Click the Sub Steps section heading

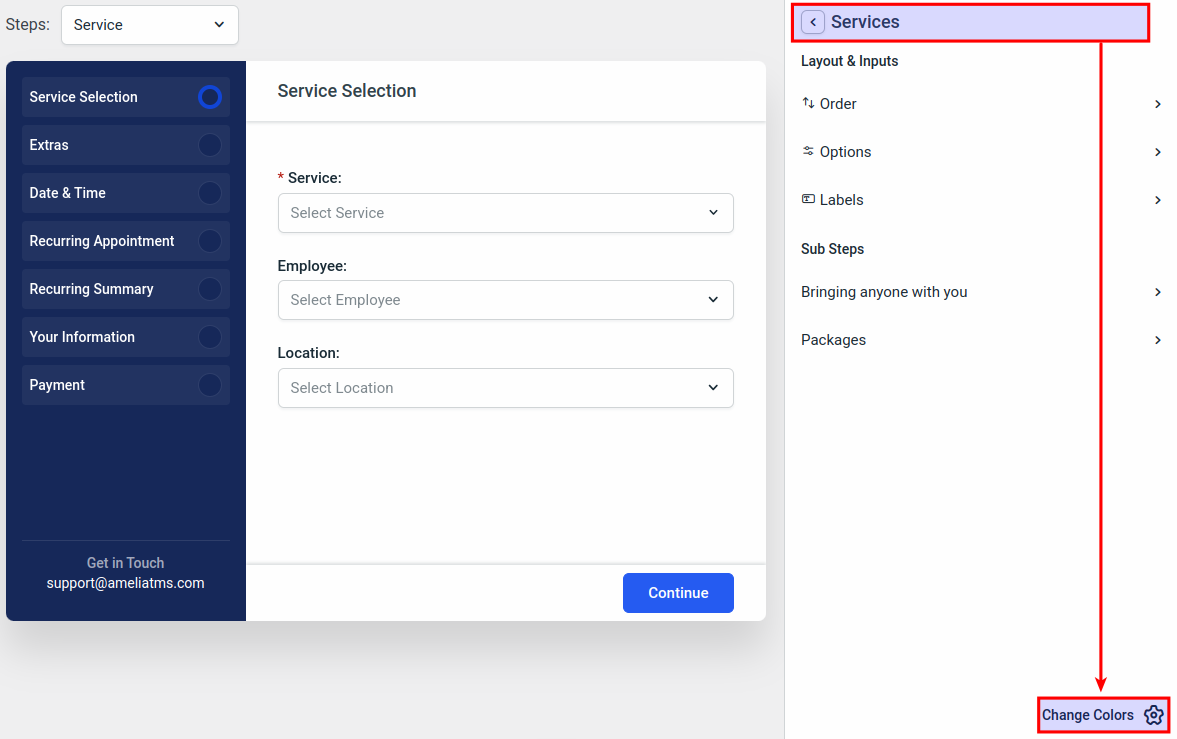[x=832, y=249]
